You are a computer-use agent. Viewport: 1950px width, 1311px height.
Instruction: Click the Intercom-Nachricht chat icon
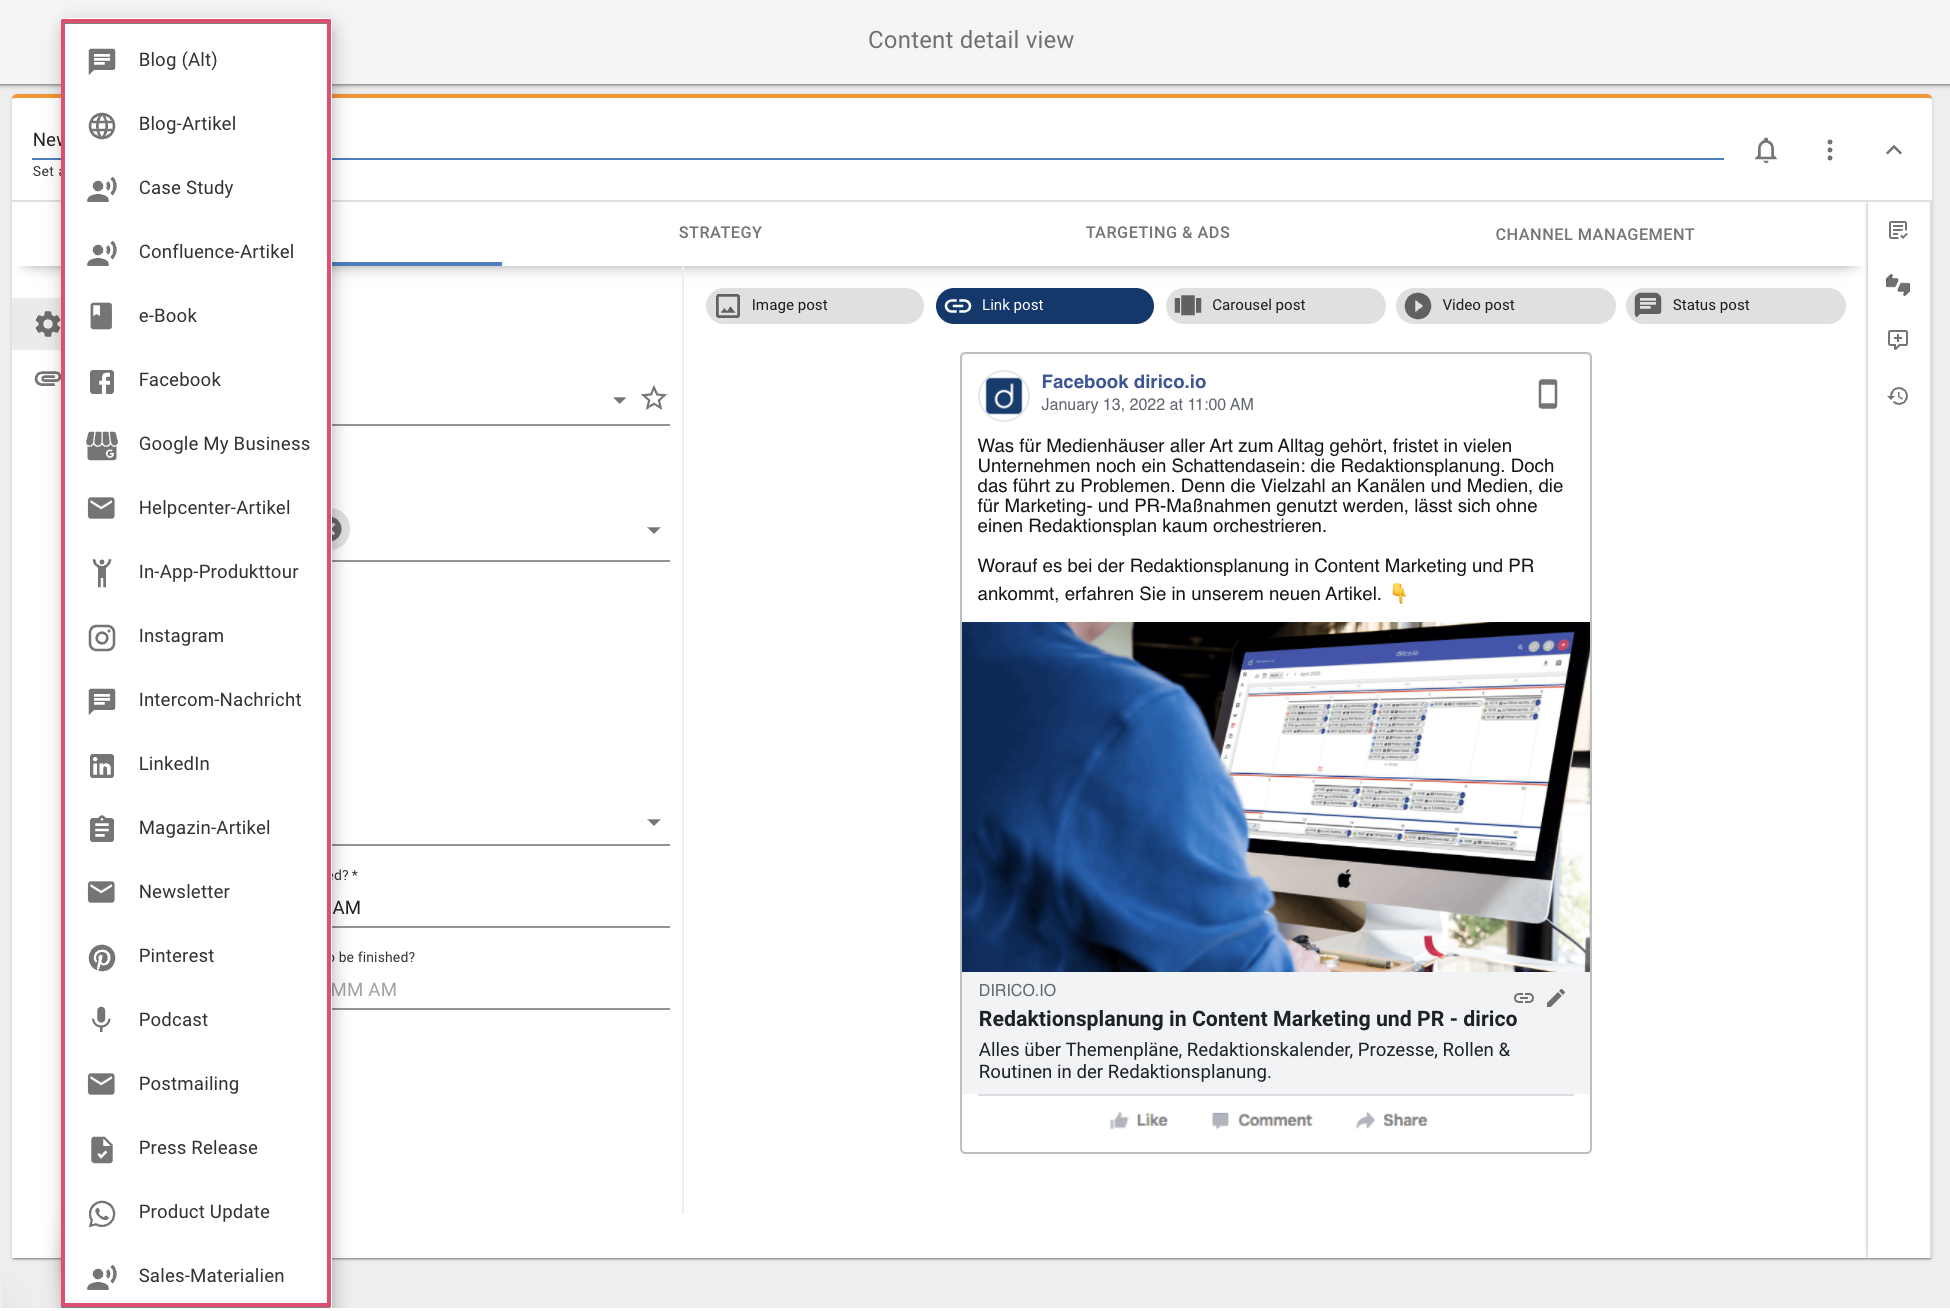tap(102, 701)
